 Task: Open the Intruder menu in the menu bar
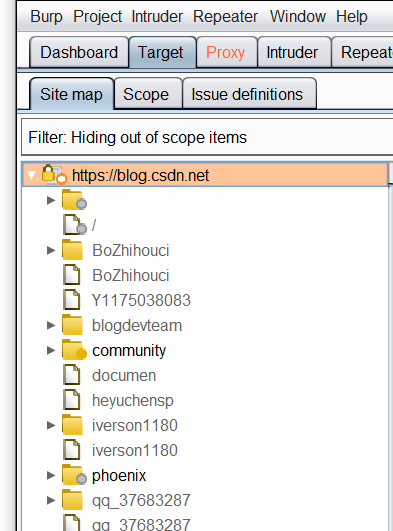pyautogui.click(x=157, y=17)
